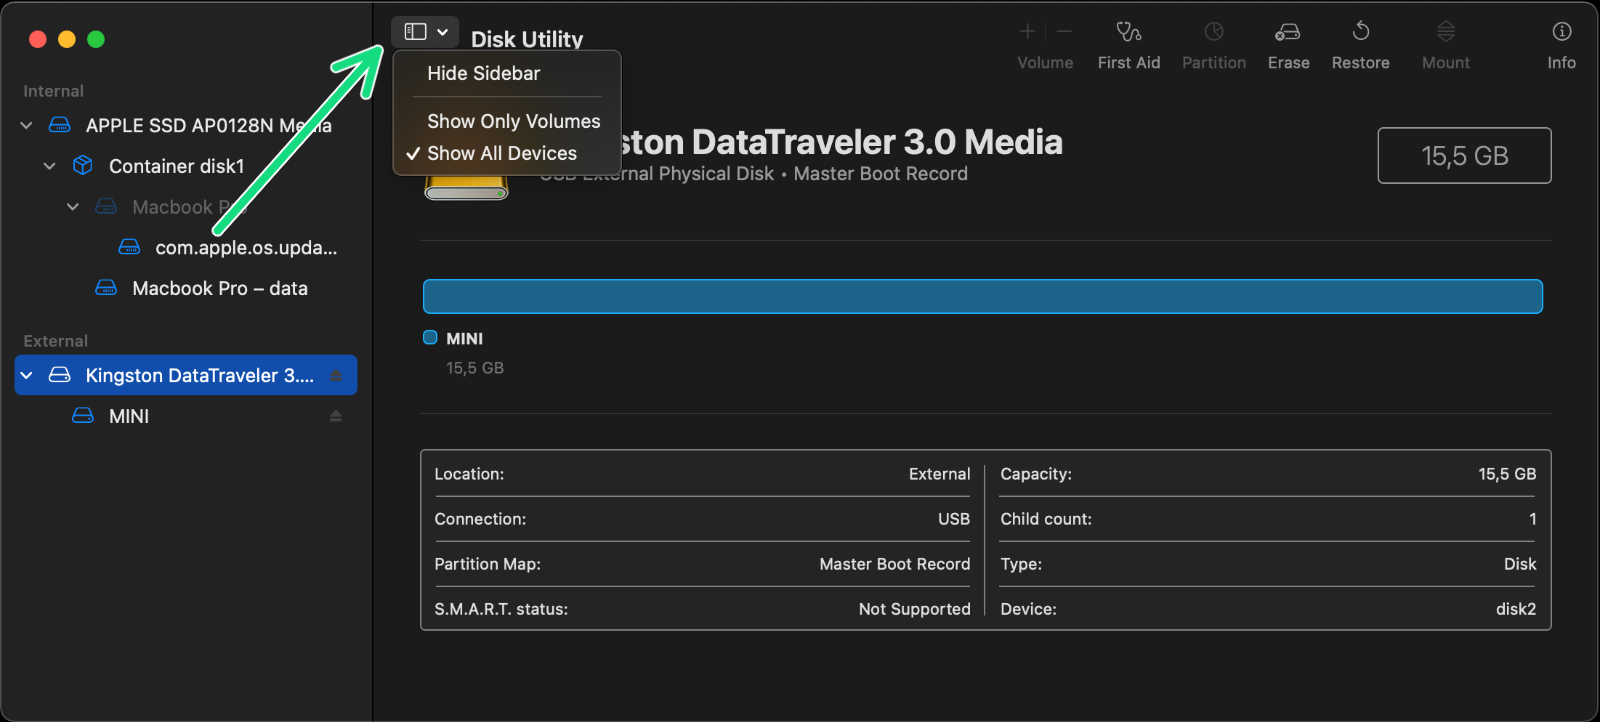Click the Disk Utility window title

[527, 39]
